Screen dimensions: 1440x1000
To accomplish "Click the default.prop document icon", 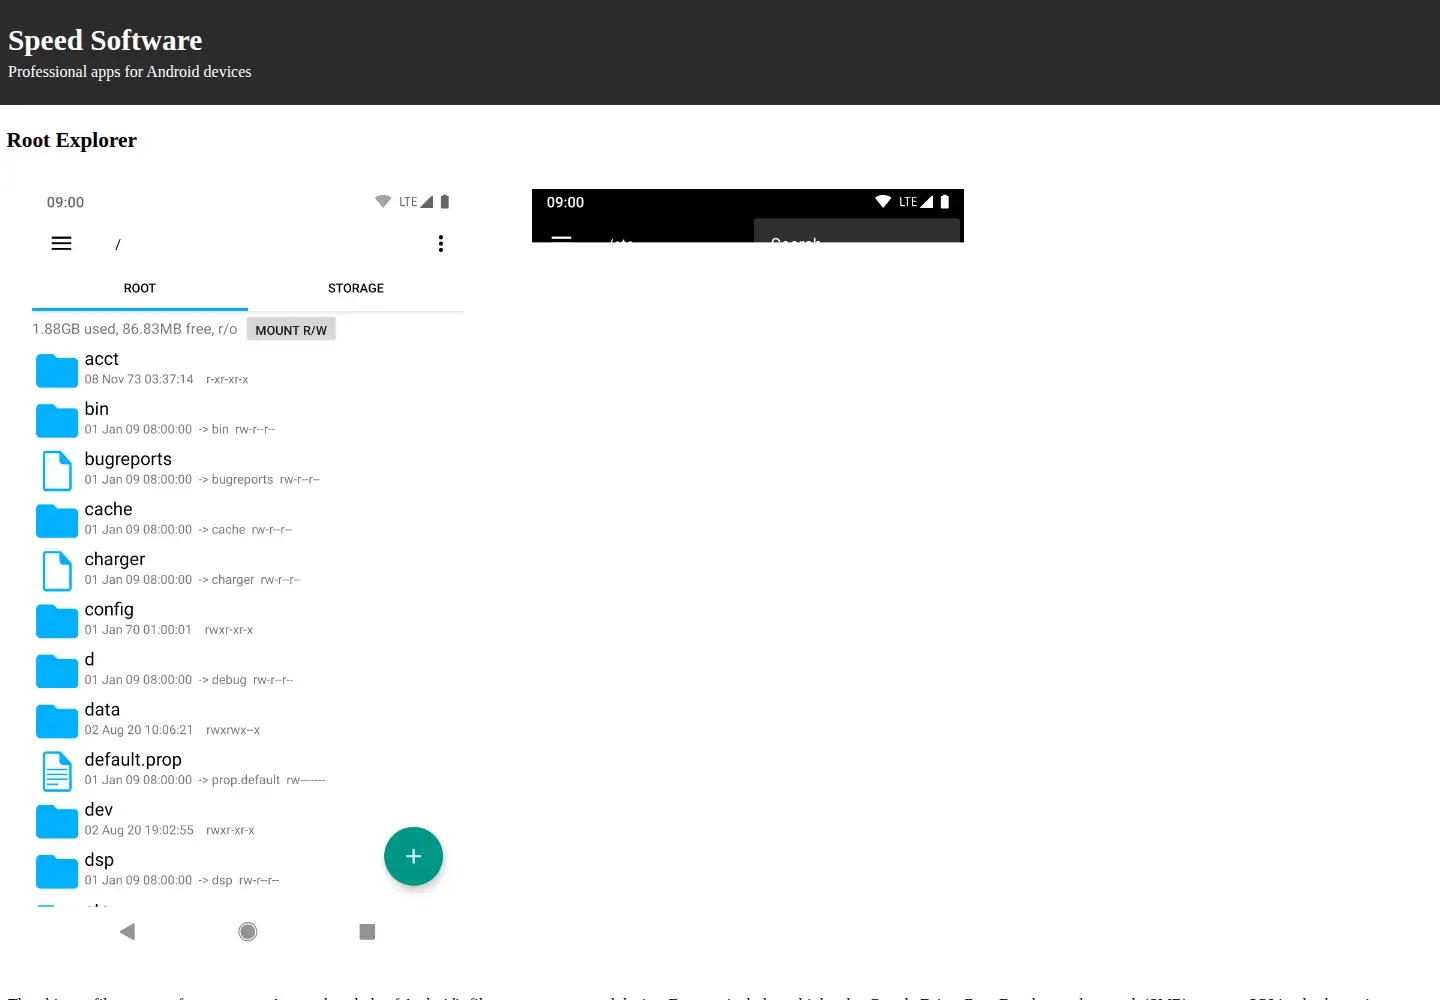I will [57, 771].
